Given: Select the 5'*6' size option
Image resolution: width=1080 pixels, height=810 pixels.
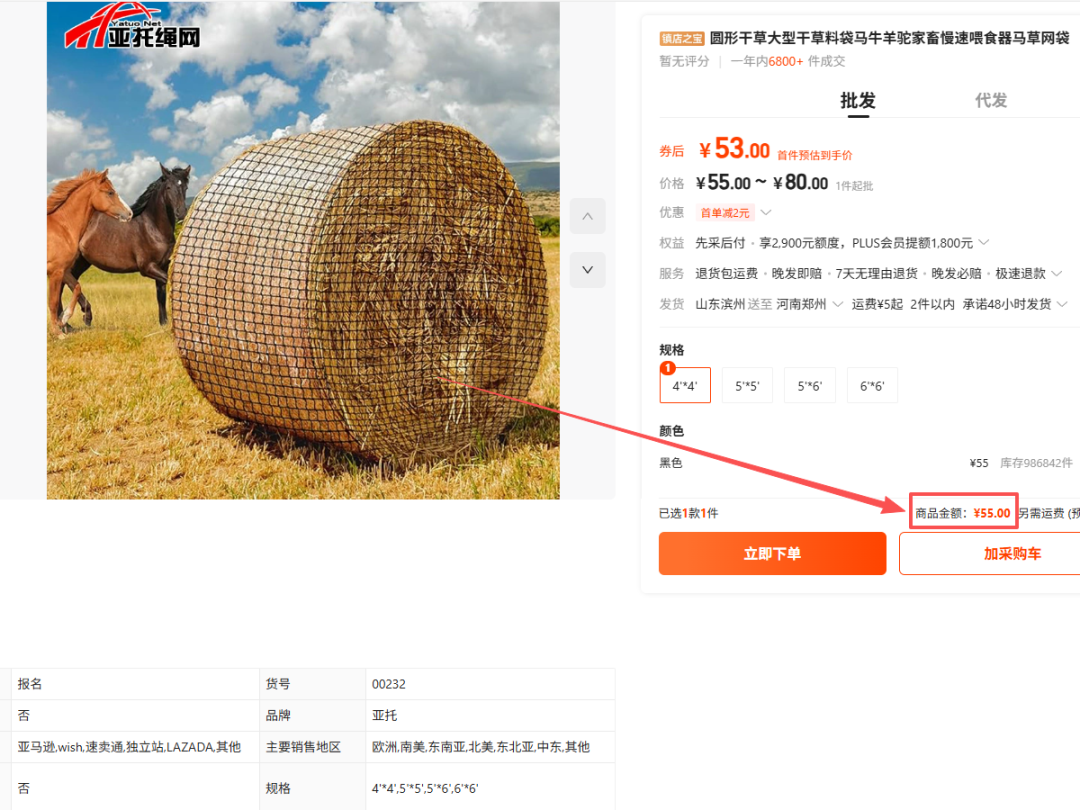Looking at the screenshot, I should coord(809,386).
